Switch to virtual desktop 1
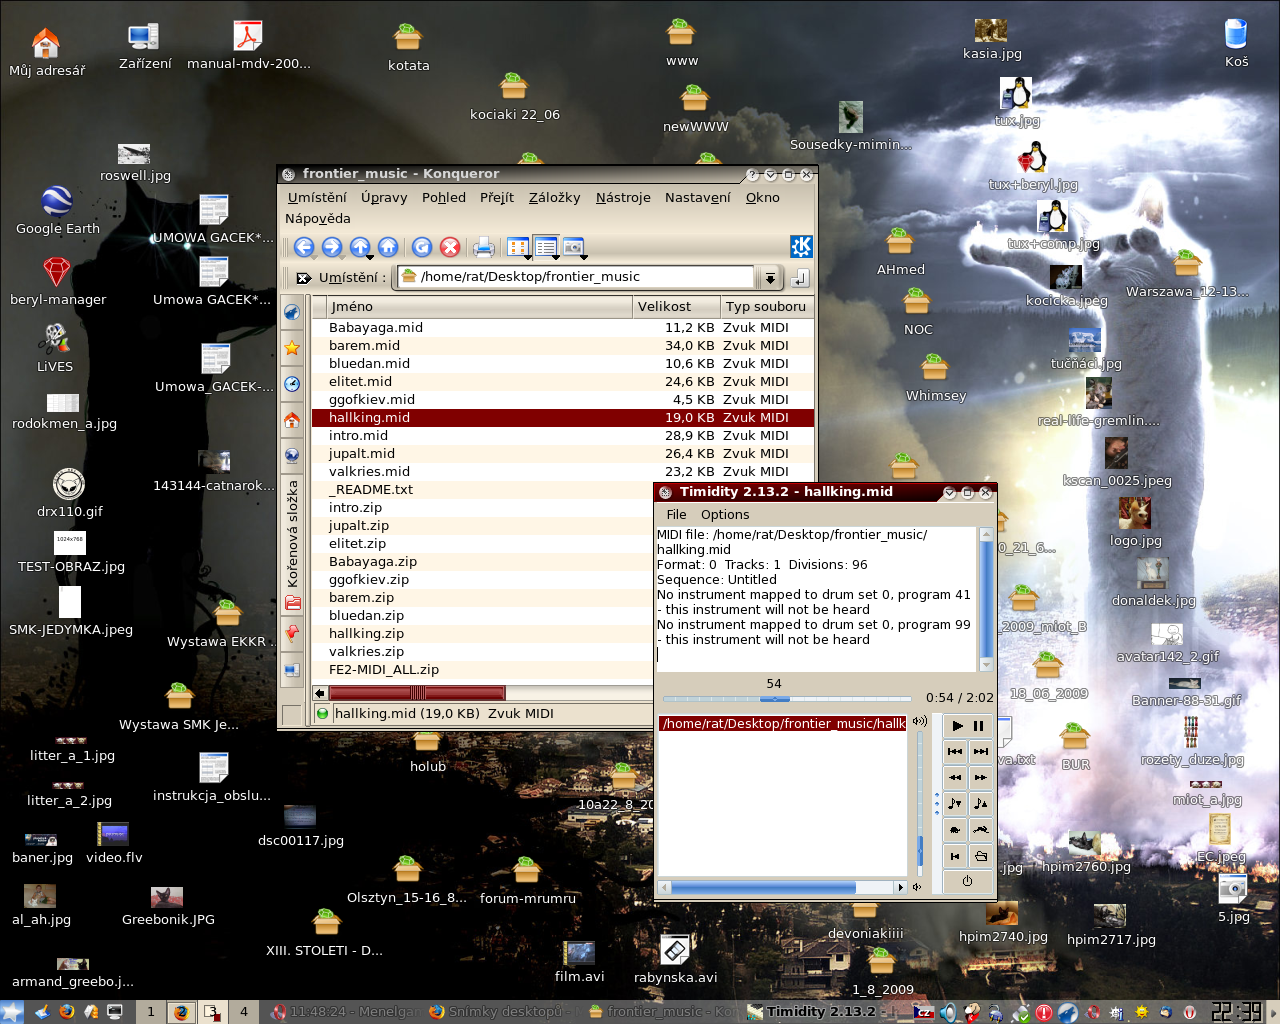This screenshot has height=1024, width=1280. tap(151, 1012)
